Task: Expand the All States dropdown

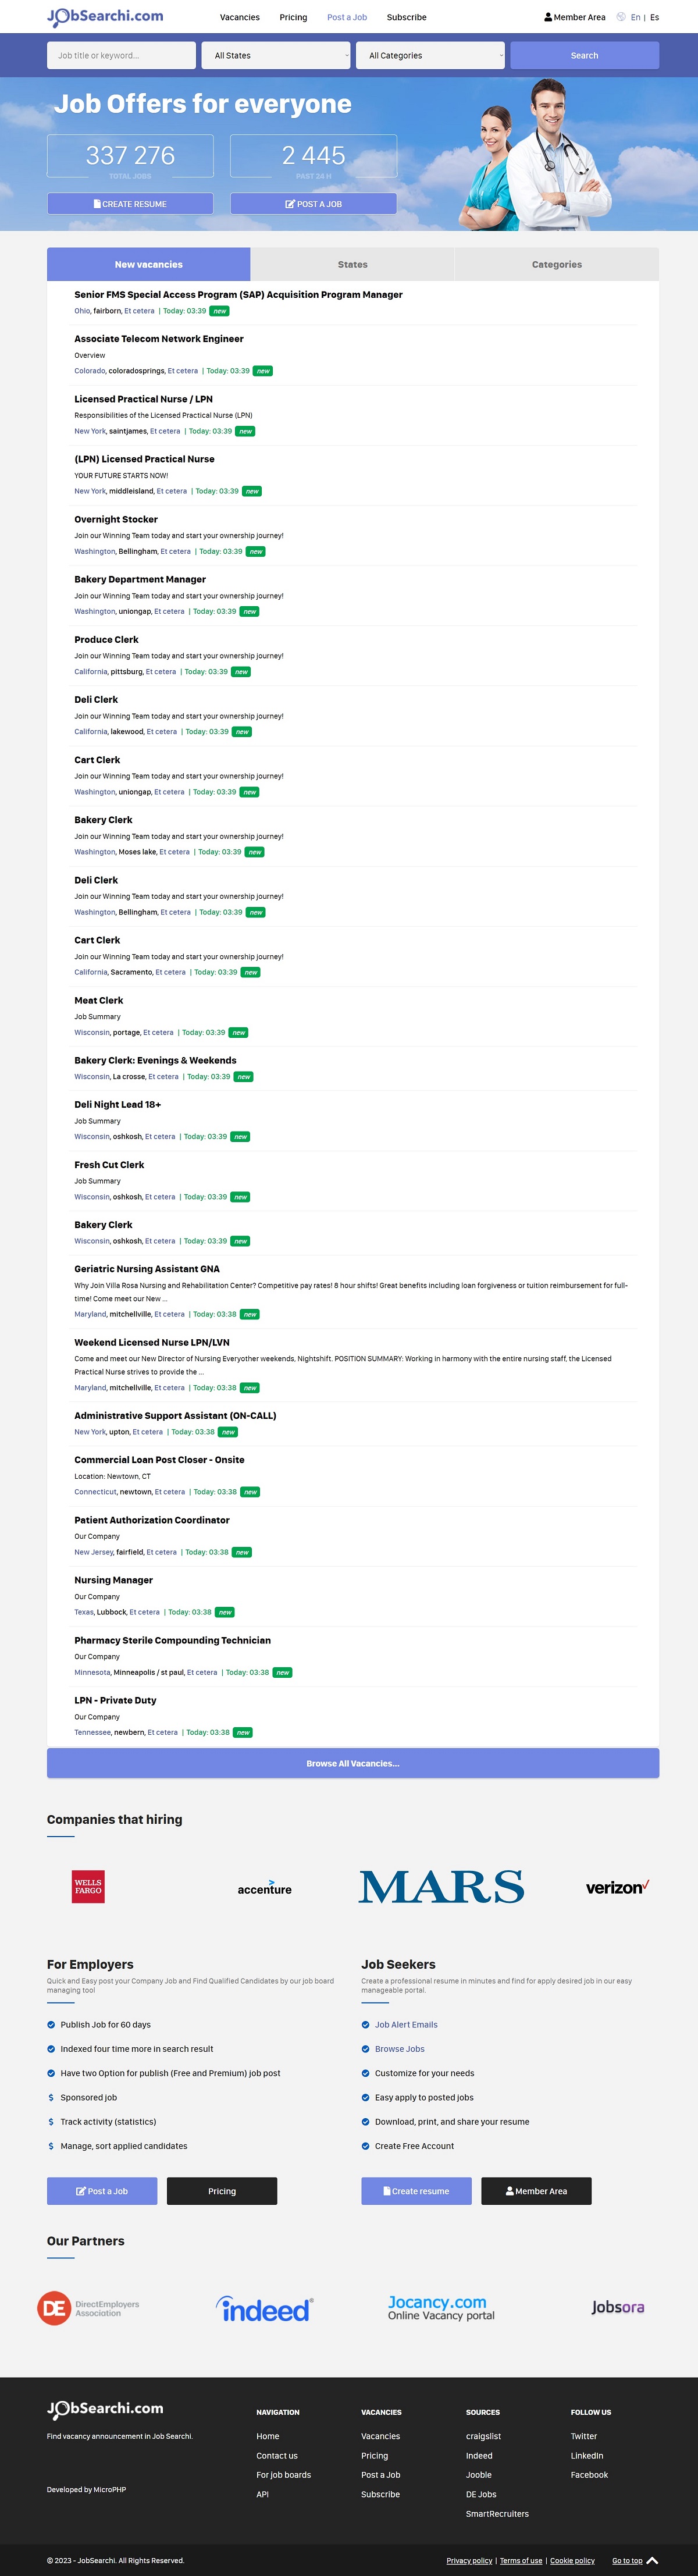Action: 276,56
